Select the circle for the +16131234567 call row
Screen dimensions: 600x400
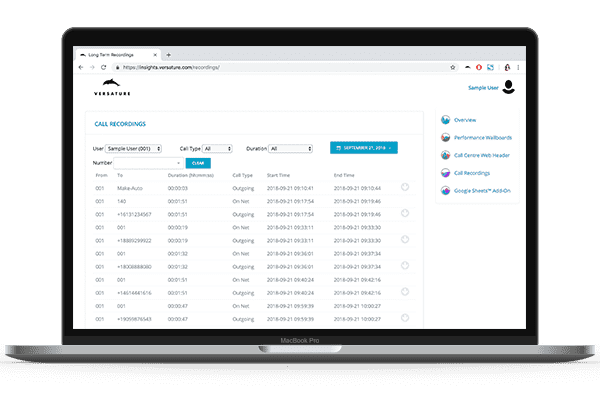coord(405,213)
